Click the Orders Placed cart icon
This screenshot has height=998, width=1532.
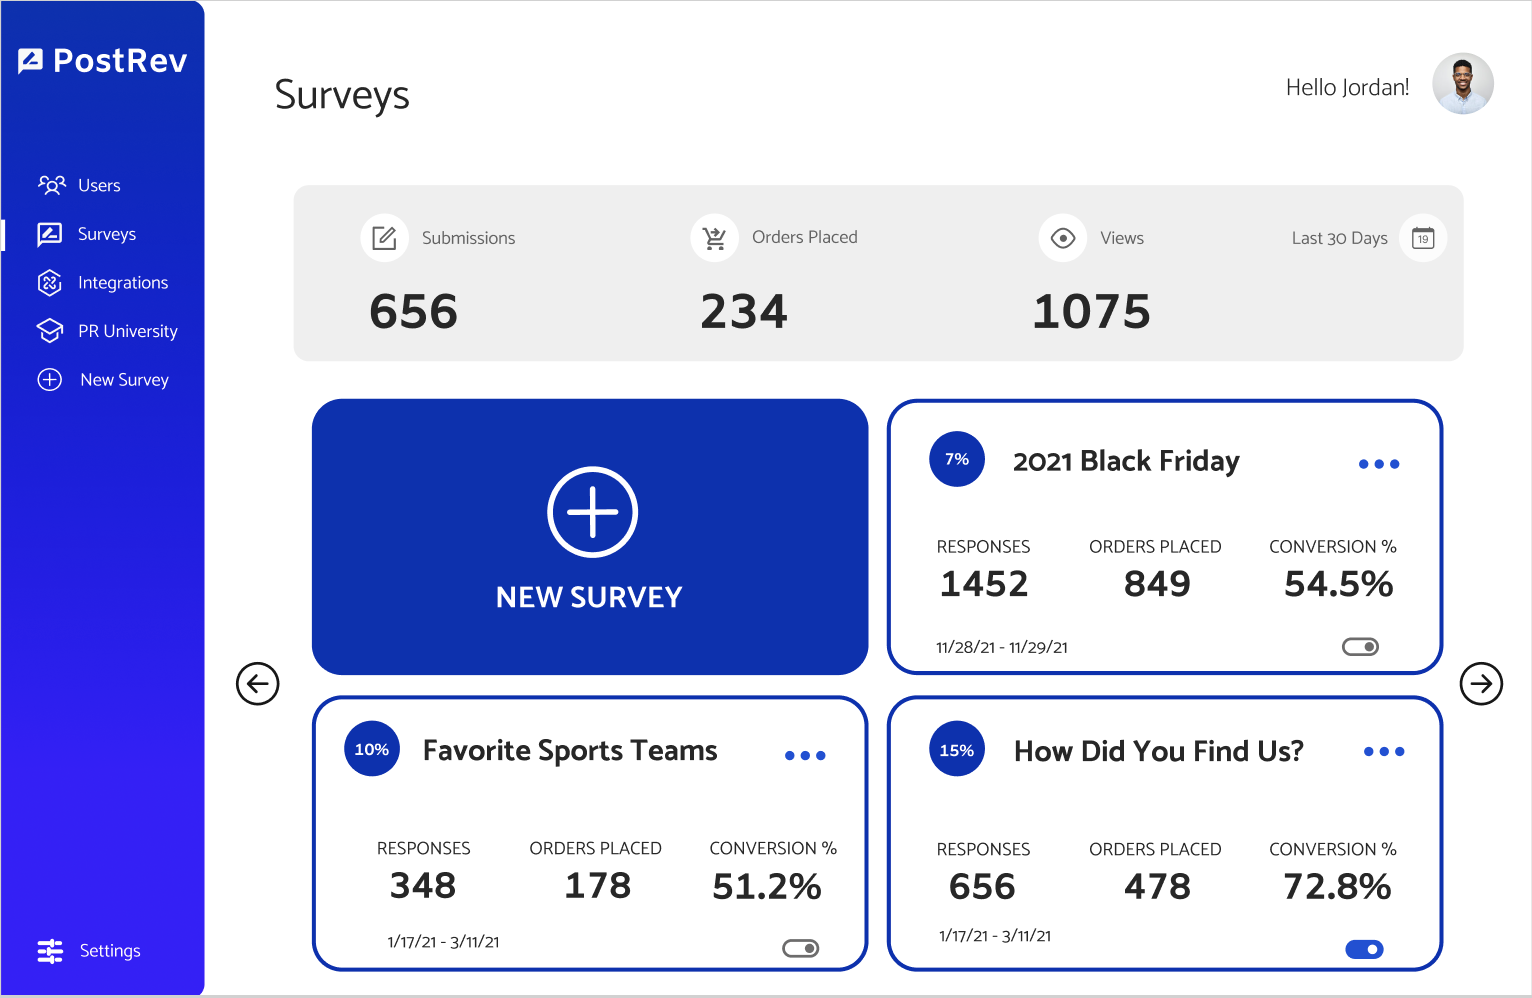click(x=714, y=238)
